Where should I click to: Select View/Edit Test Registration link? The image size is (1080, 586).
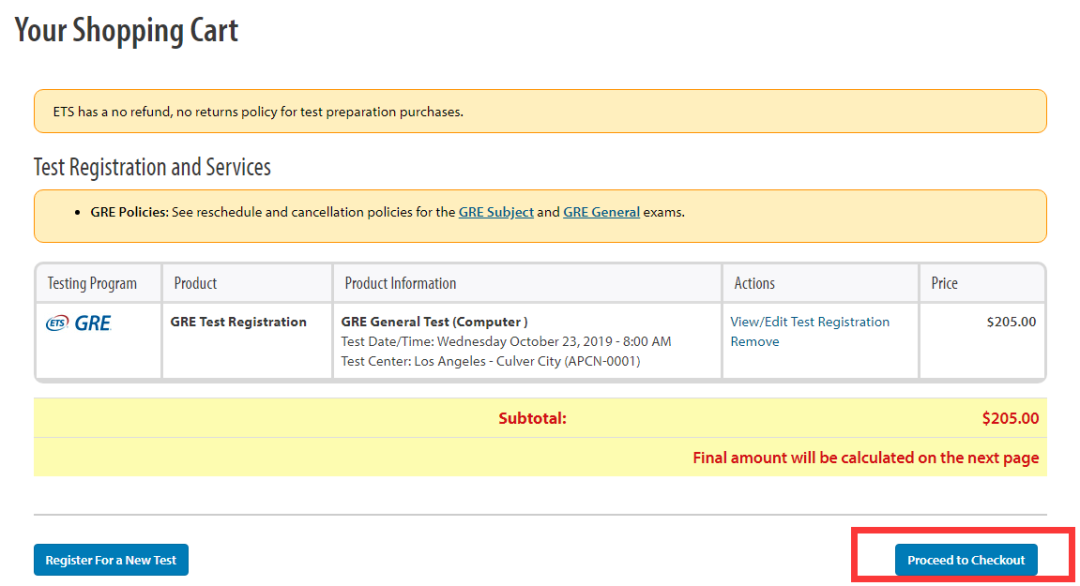[x=809, y=322]
